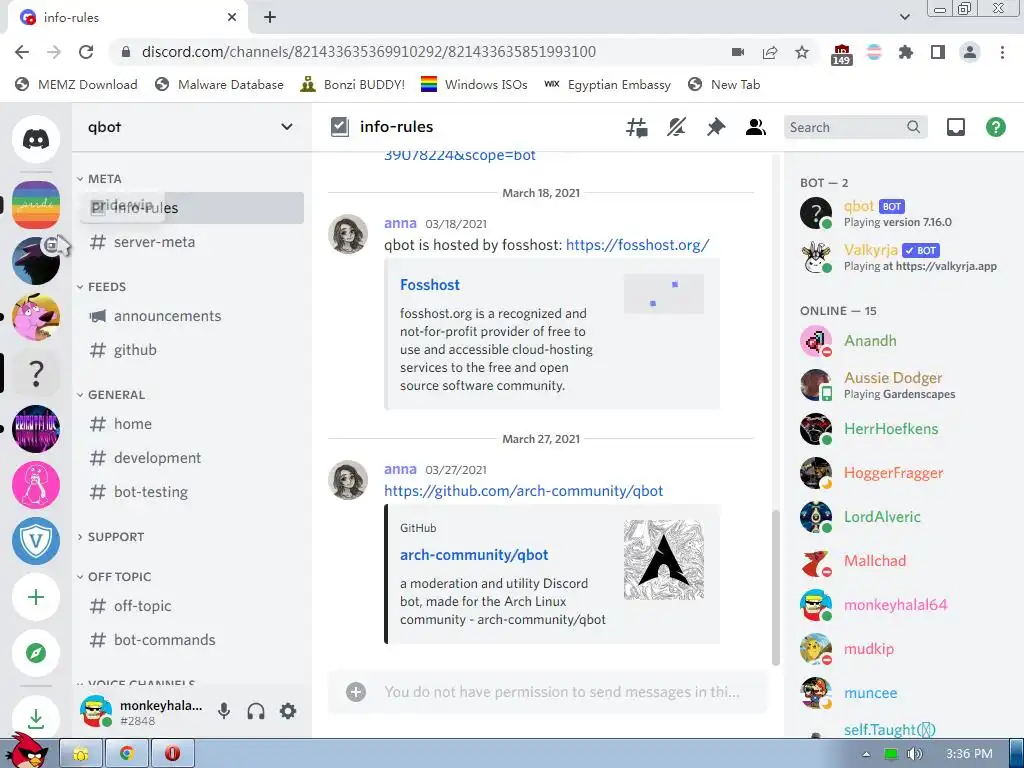Image resolution: width=1024 pixels, height=768 pixels.
Task: Open Arch logo embed thumbnail
Action: tap(664, 560)
